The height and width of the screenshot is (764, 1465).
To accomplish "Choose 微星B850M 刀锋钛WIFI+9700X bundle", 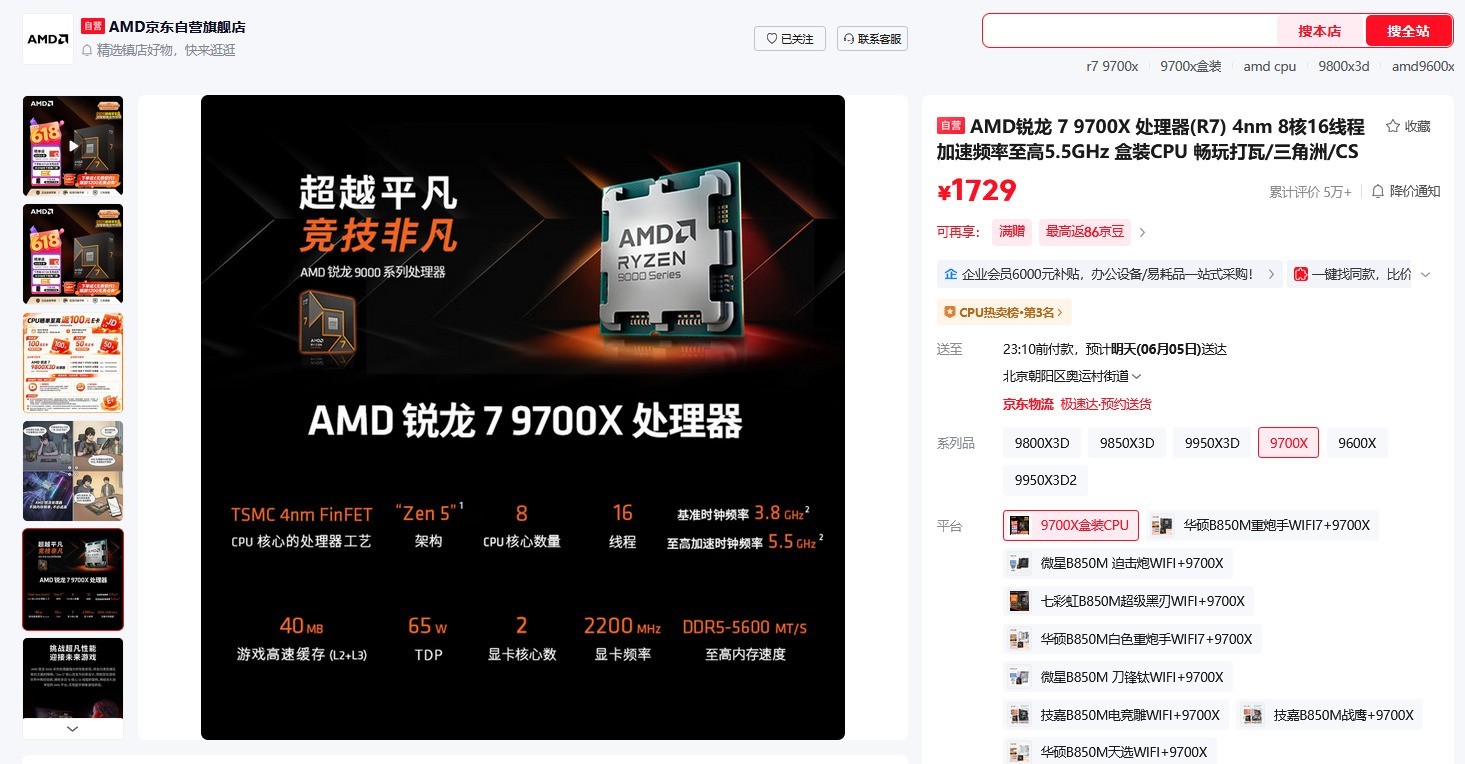I will (1118, 677).
